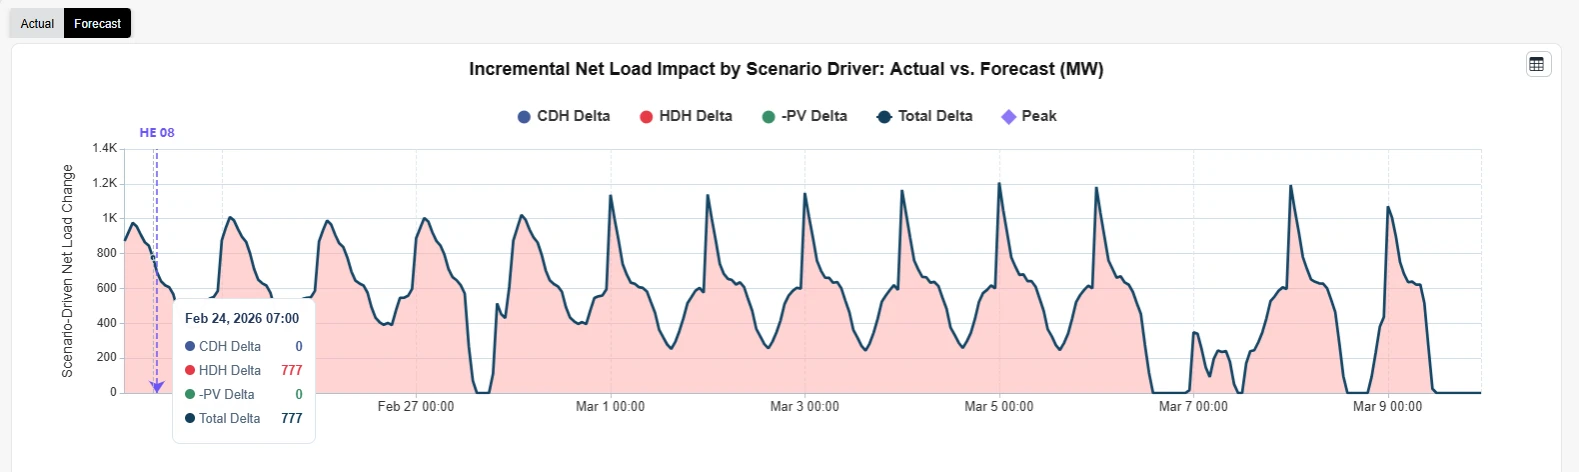1579x472 pixels.
Task: Click the 1K y-axis label
Action: pos(109,218)
